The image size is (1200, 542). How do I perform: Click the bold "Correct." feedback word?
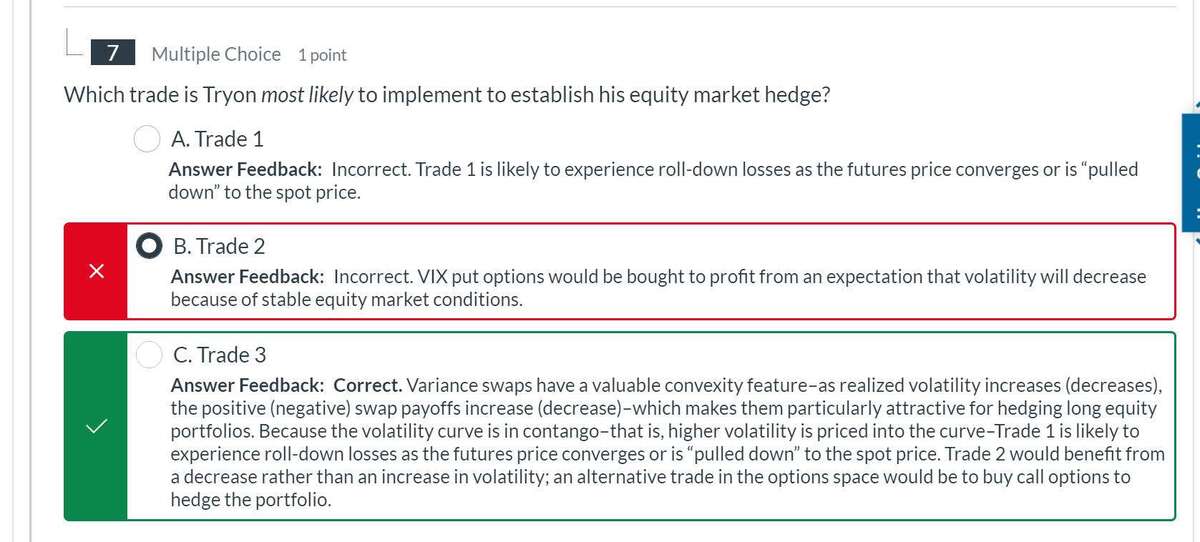point(368,385)
